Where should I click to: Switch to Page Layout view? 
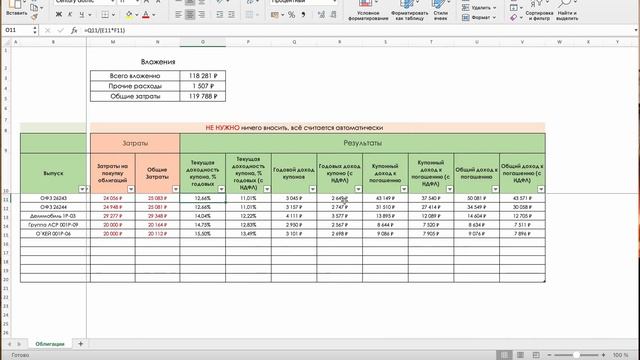(520, 355)
